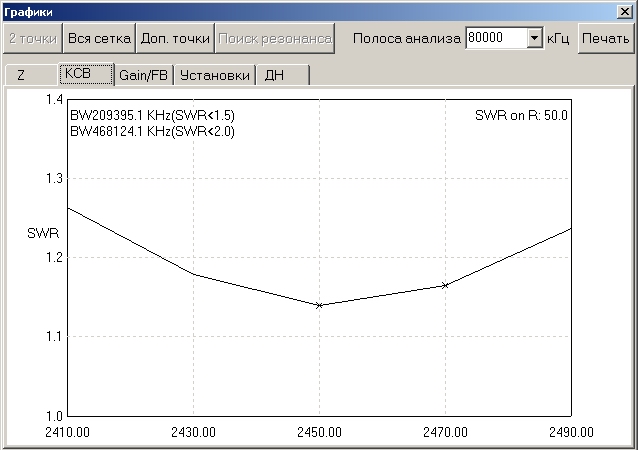The height and width of the screenshot is (450, 638).
Task: Click the curve marker at 2450 MHz
Action: 319,305
